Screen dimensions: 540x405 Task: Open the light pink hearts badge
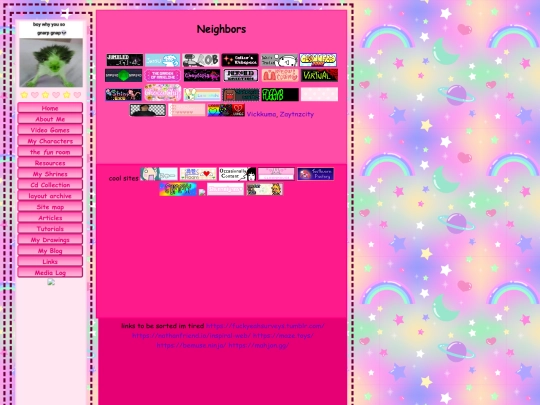tap(187, 110)
